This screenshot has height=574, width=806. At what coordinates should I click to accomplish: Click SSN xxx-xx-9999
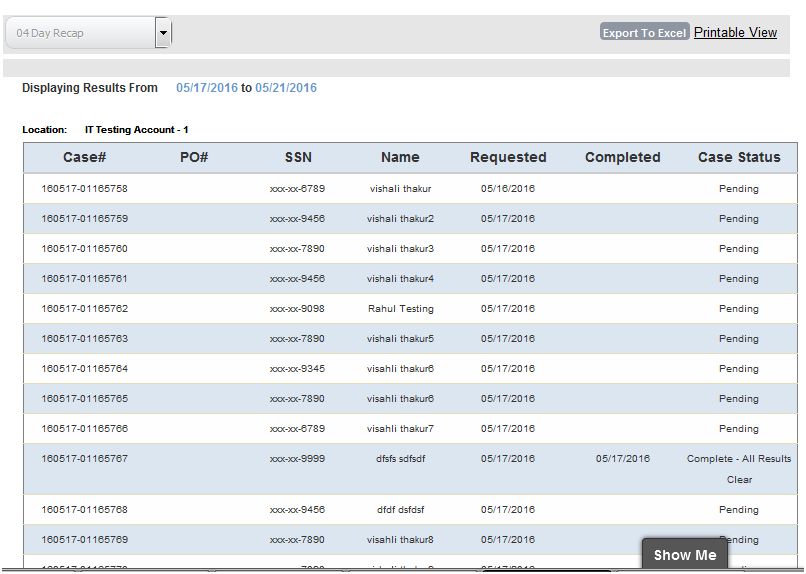coord(297,458)
